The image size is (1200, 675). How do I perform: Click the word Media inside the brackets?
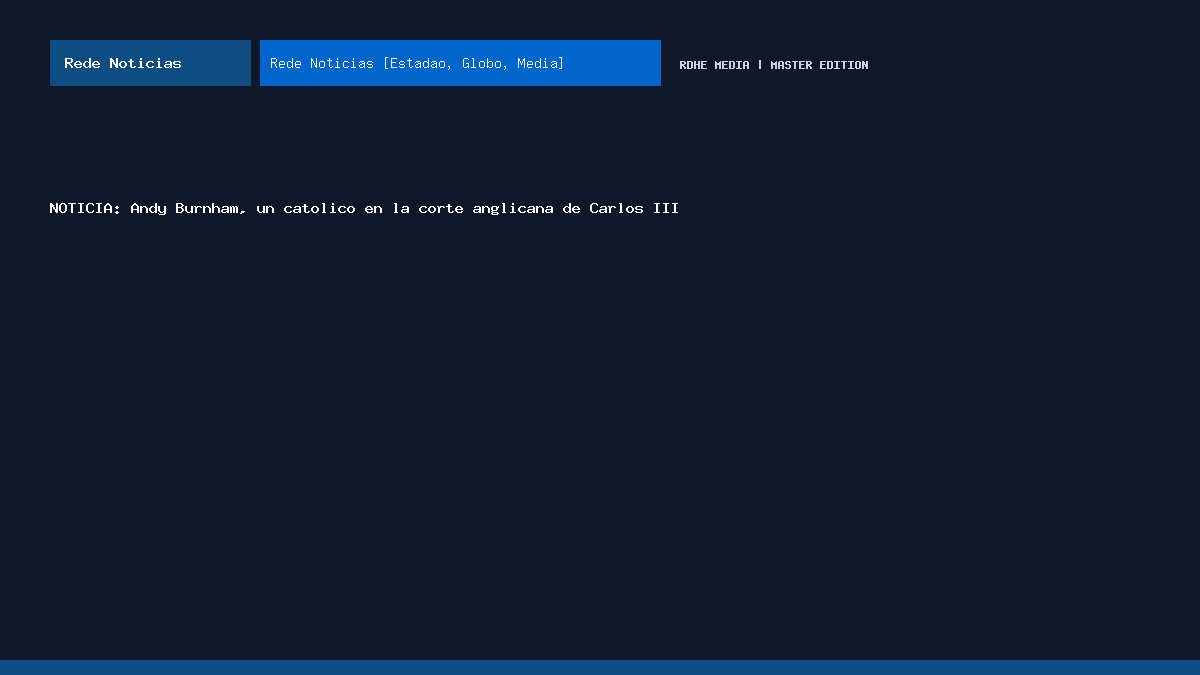point(537,63)
